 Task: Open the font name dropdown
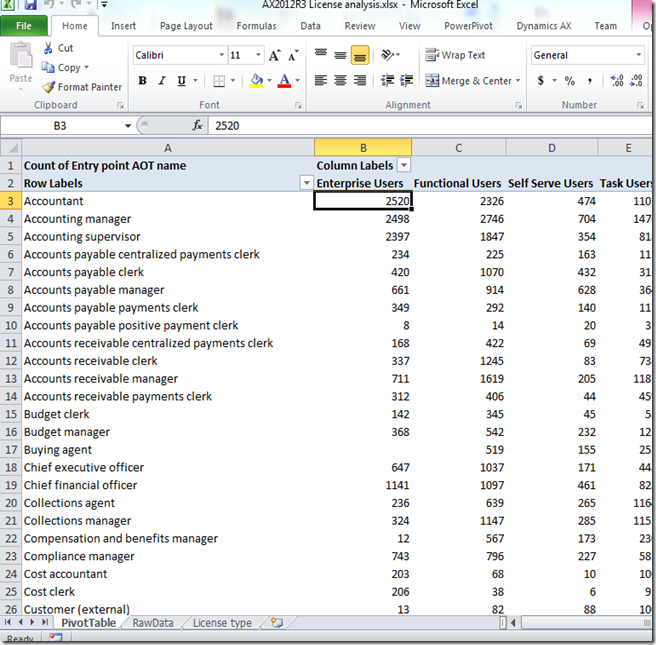(220, 55)
